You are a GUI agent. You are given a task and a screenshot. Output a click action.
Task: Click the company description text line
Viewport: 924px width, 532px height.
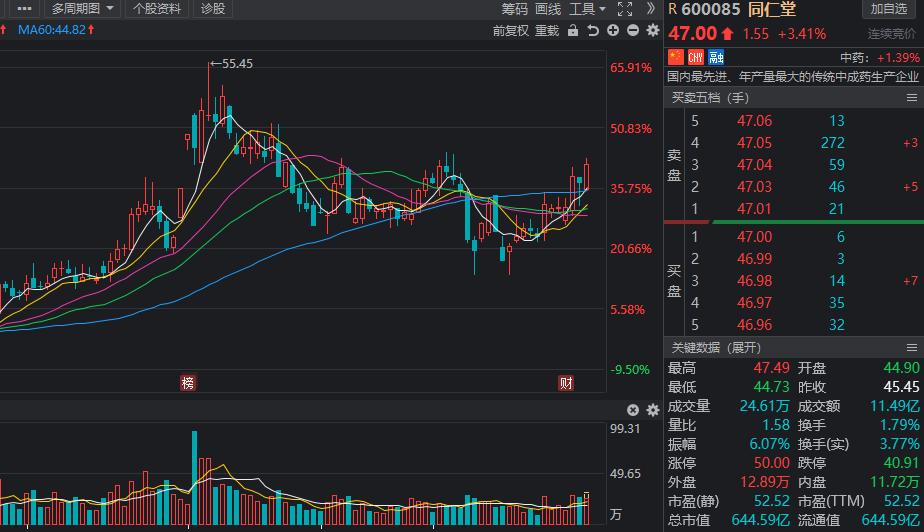coord(793,77)
